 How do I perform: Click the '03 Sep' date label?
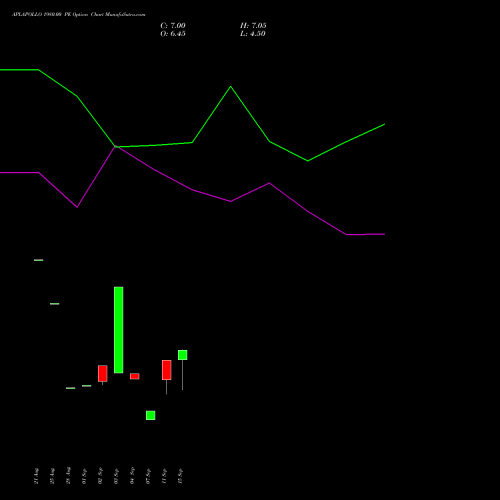click(116, 476)
